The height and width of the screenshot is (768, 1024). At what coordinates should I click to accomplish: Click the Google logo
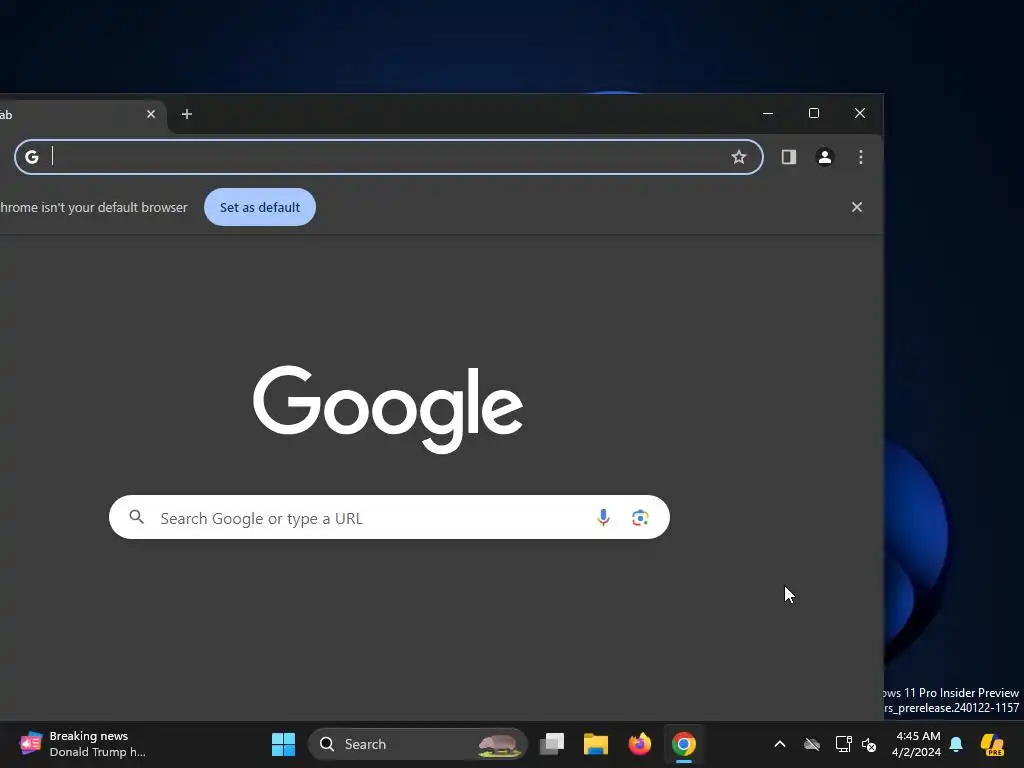[x=388, y=409]
